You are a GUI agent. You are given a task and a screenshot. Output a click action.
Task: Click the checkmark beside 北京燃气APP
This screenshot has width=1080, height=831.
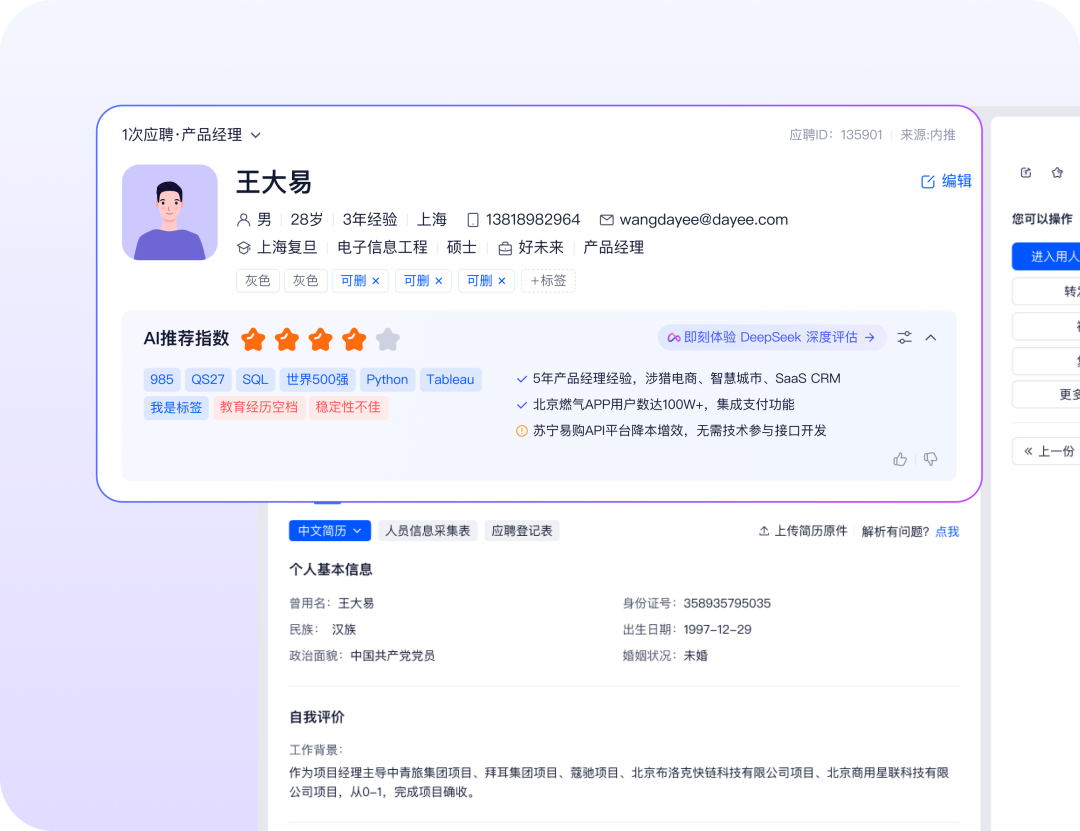(x=522, y=405)
